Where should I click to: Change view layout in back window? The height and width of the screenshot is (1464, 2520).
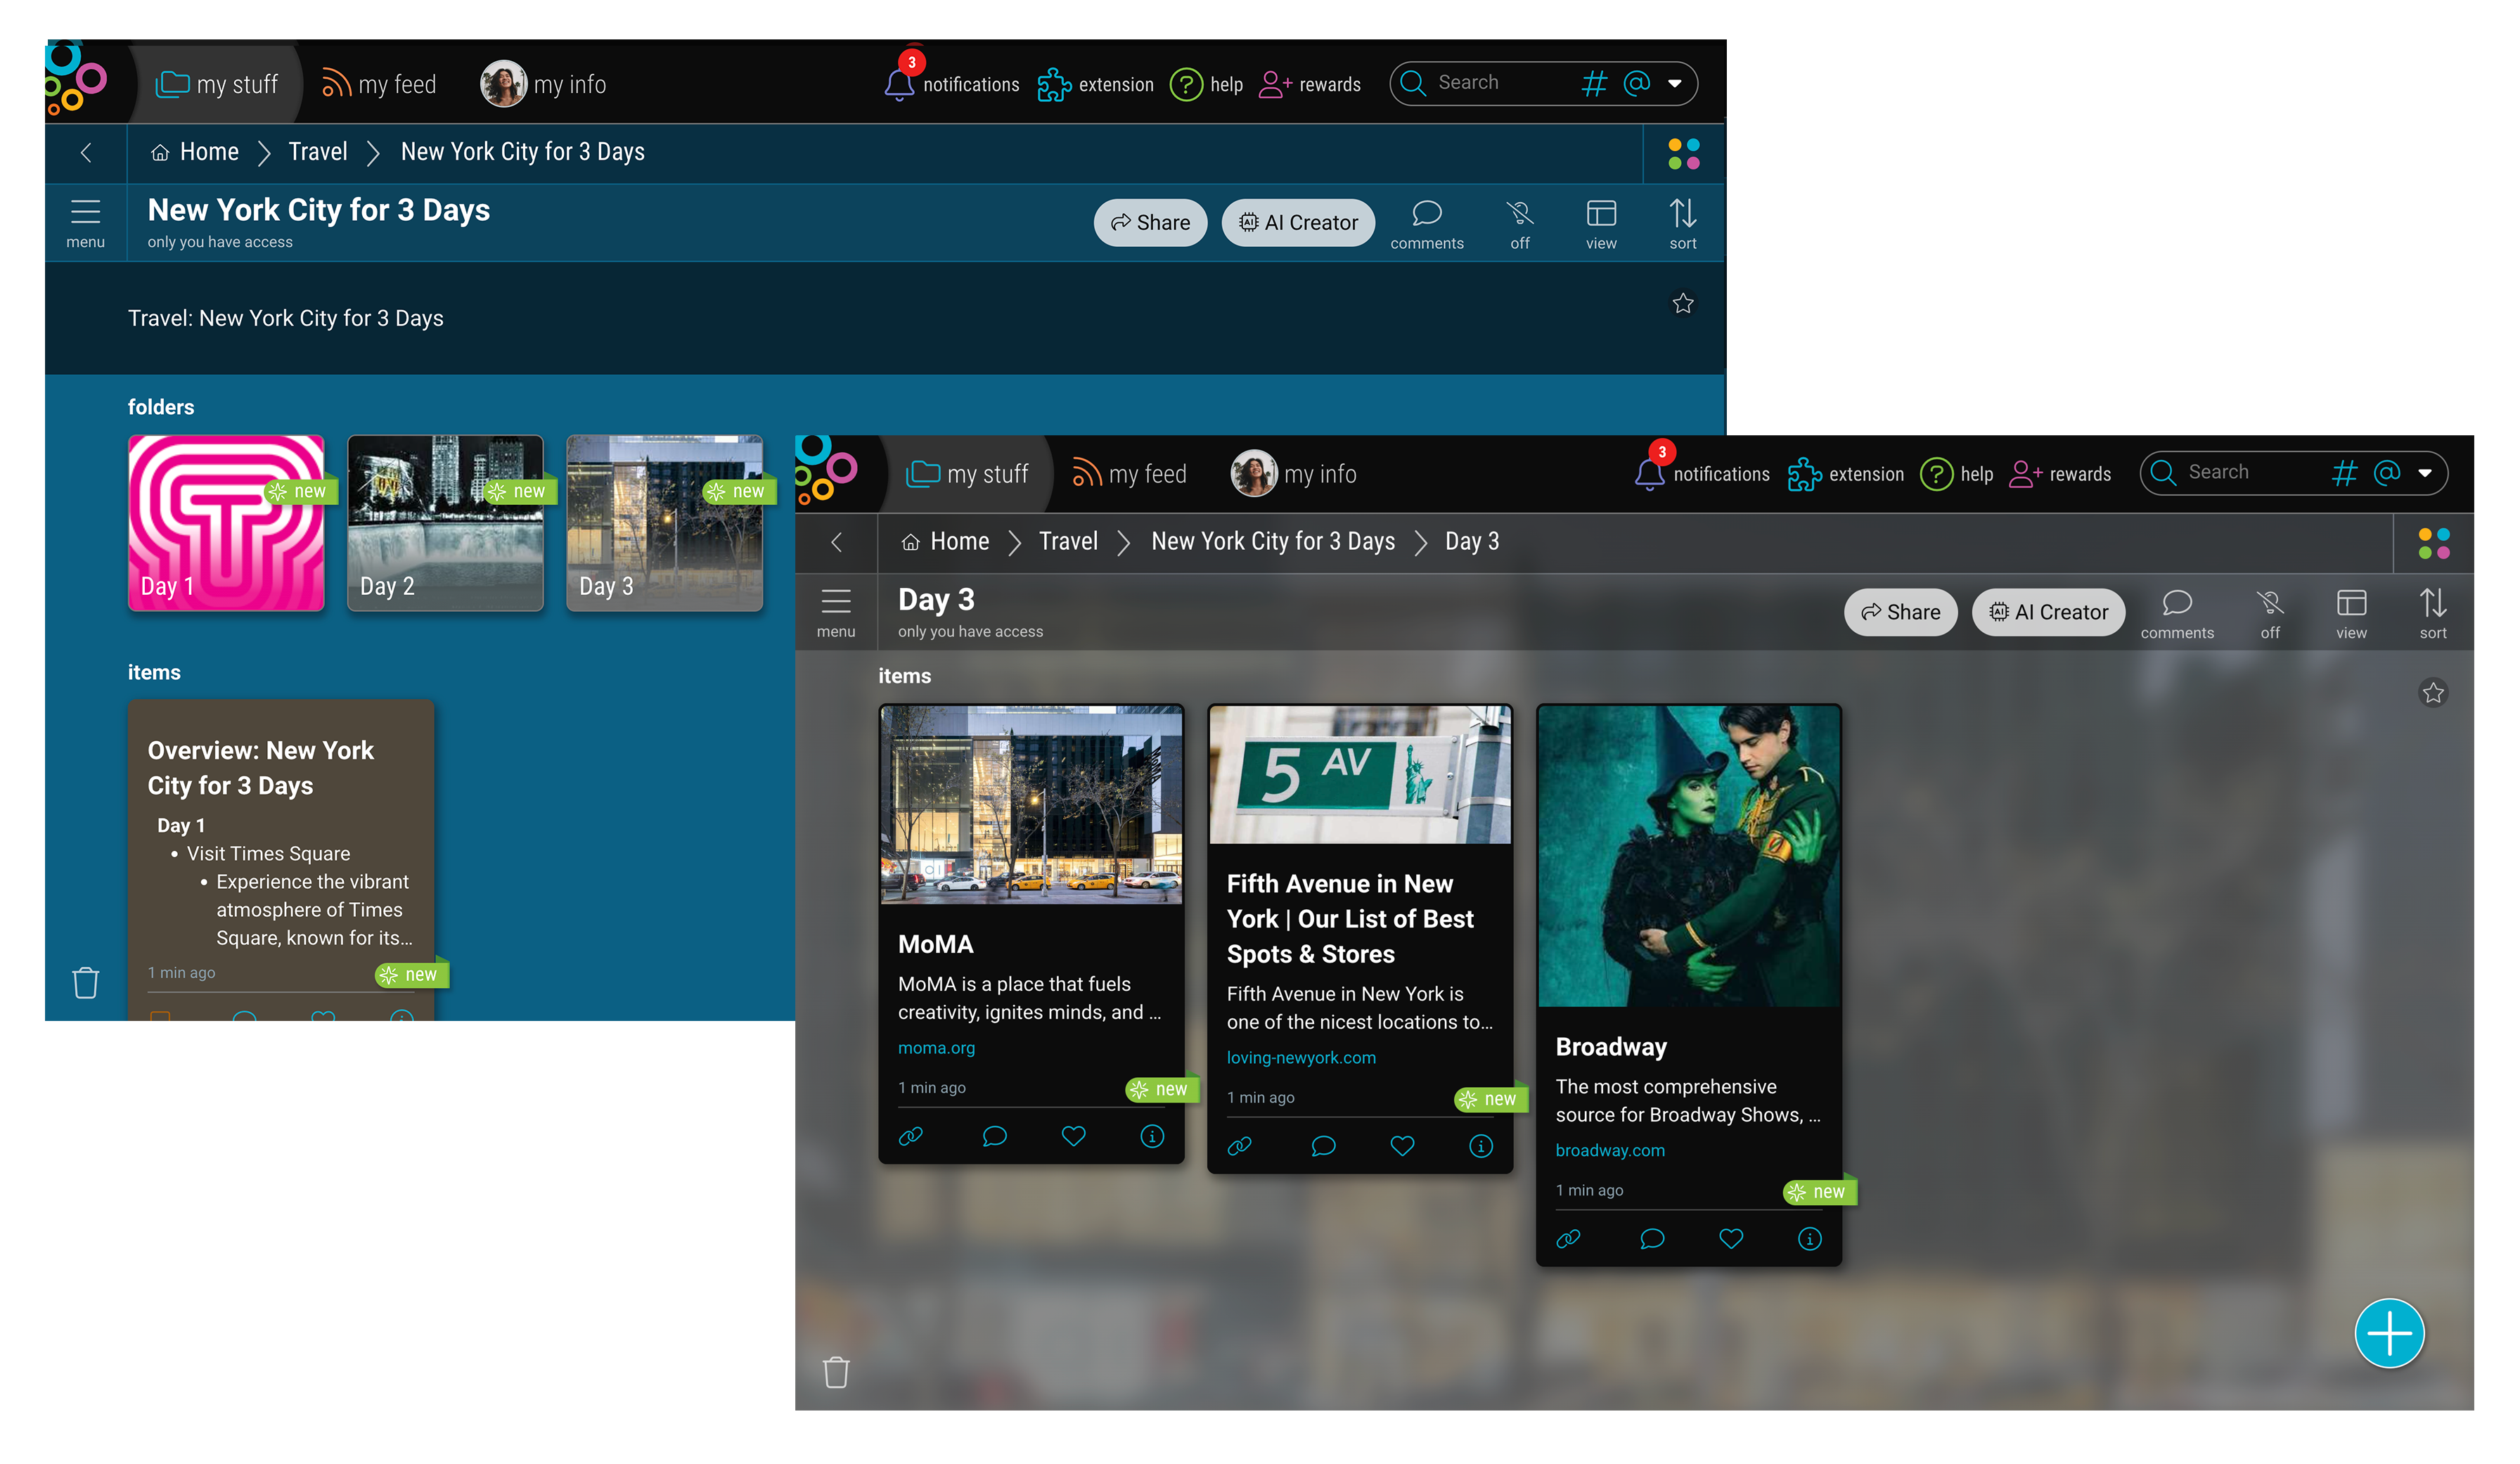pos(1600,224)
